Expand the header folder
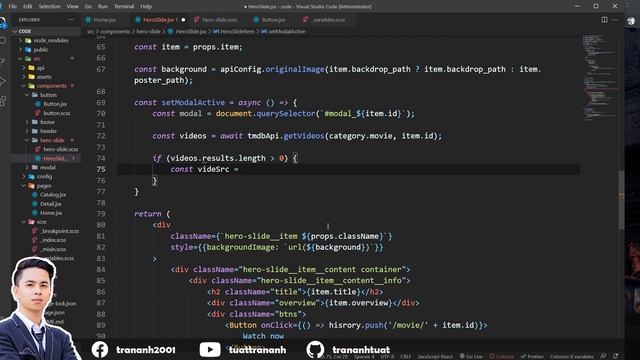This screenshot has height=360, width=640. 46,131
